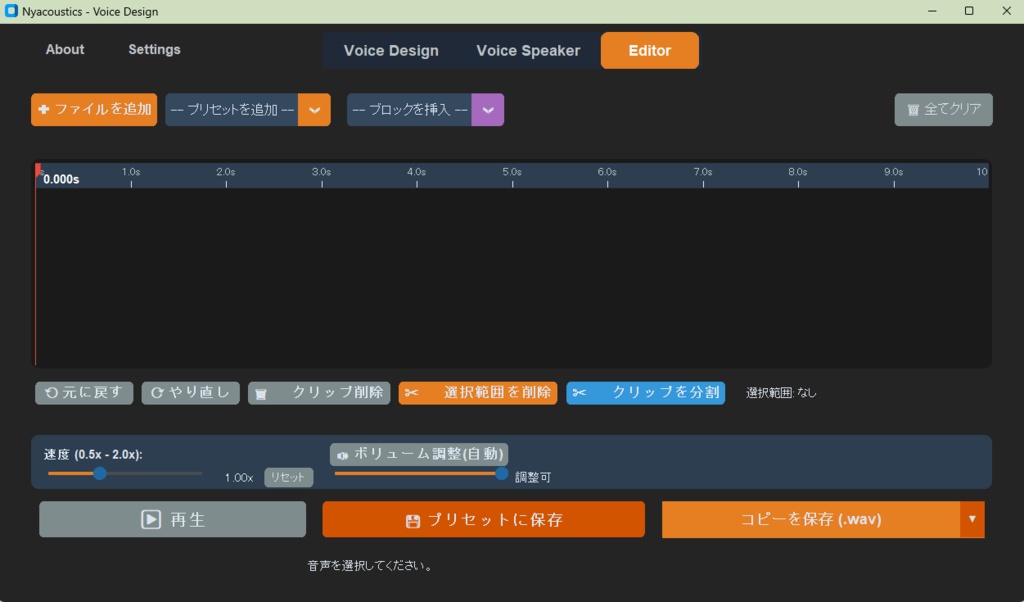Undo with the 元に戻す button
This screenshot has width=1024, height=602.
point(84,393)
